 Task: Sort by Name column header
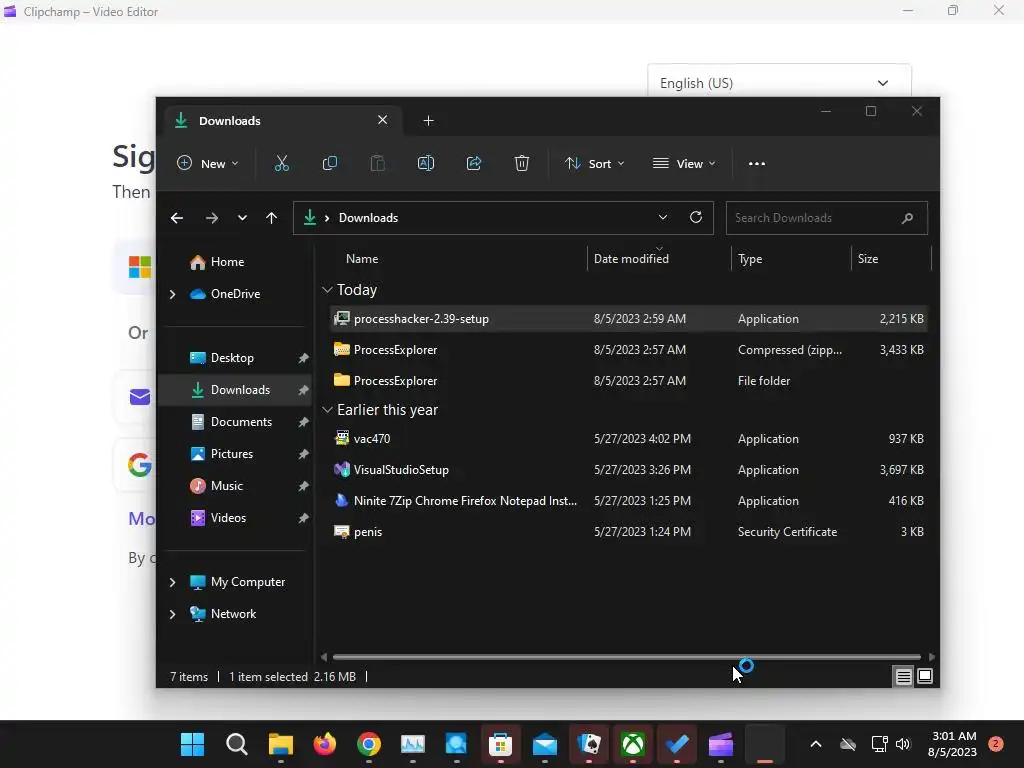[x=362, y=259]
